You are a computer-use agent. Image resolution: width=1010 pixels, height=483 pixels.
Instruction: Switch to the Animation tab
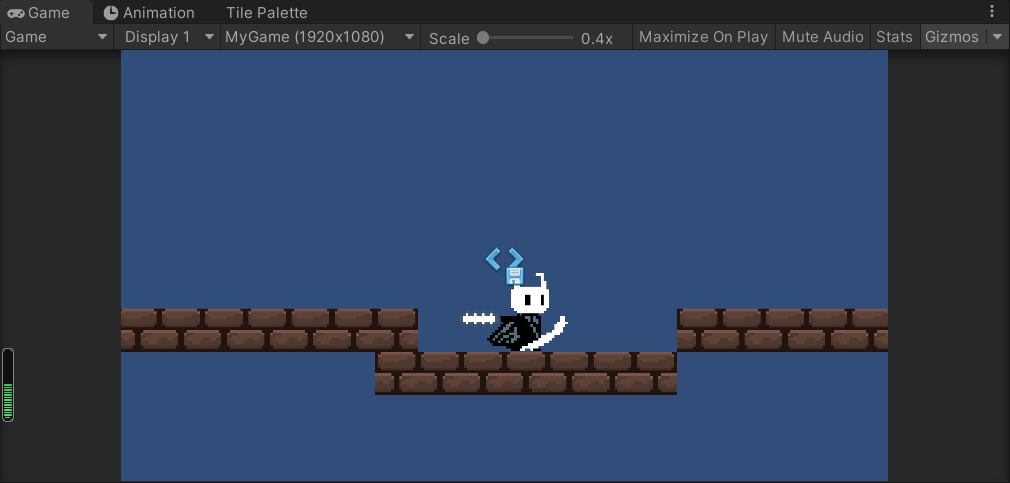149,12
